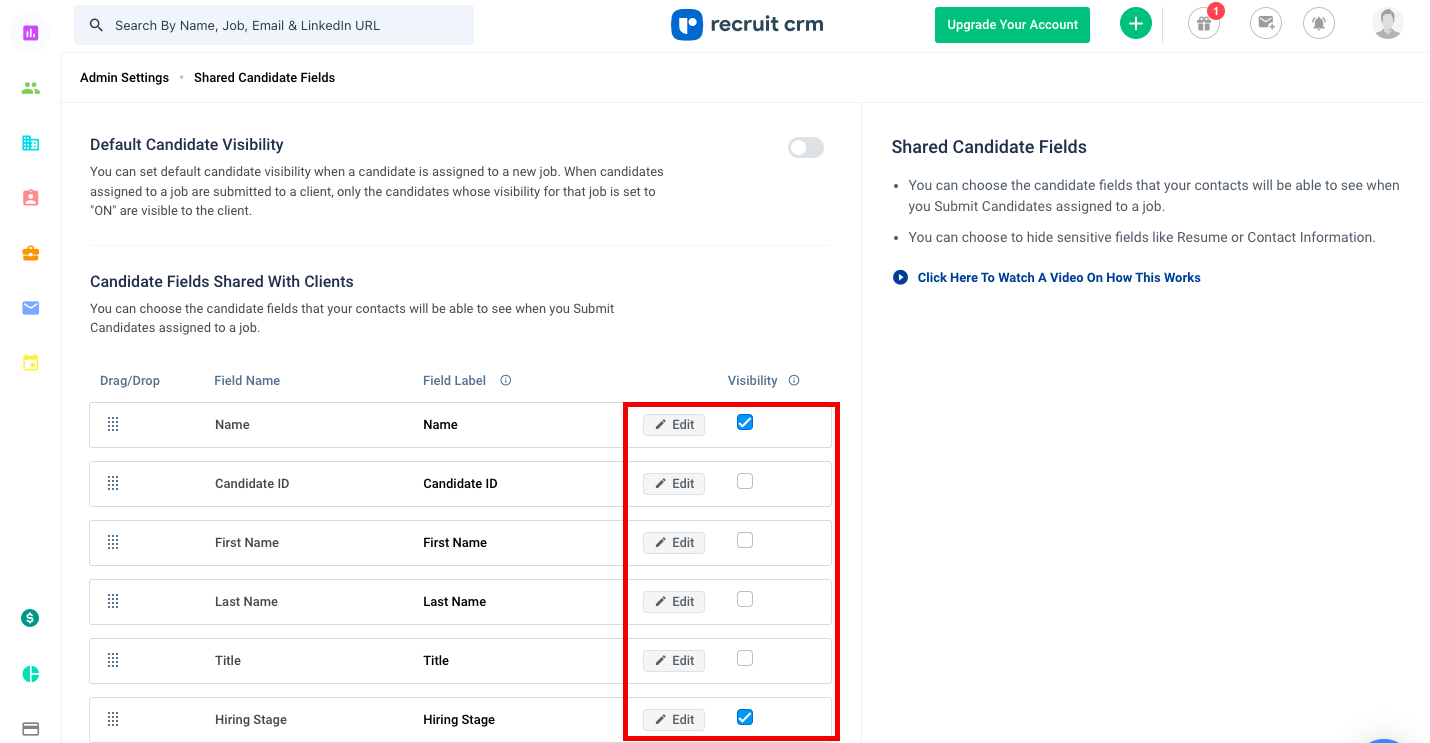The width and height of the screenshot is (1430, 743).
Task: Open the blue mail sidebar icon
Action: (x=30, y=308)
